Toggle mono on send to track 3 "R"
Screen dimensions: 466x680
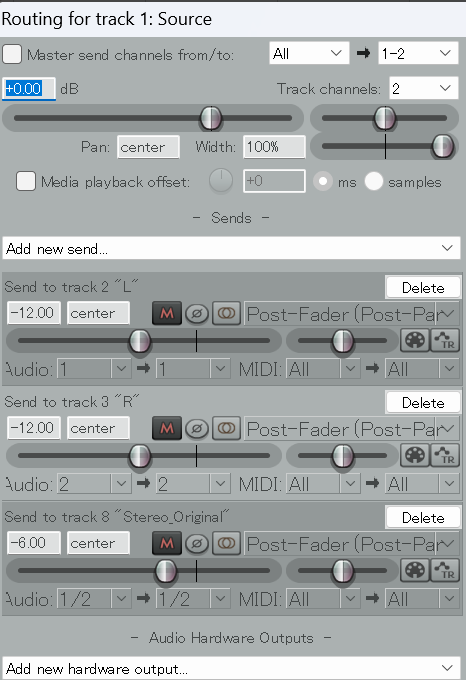click(226, 428)
